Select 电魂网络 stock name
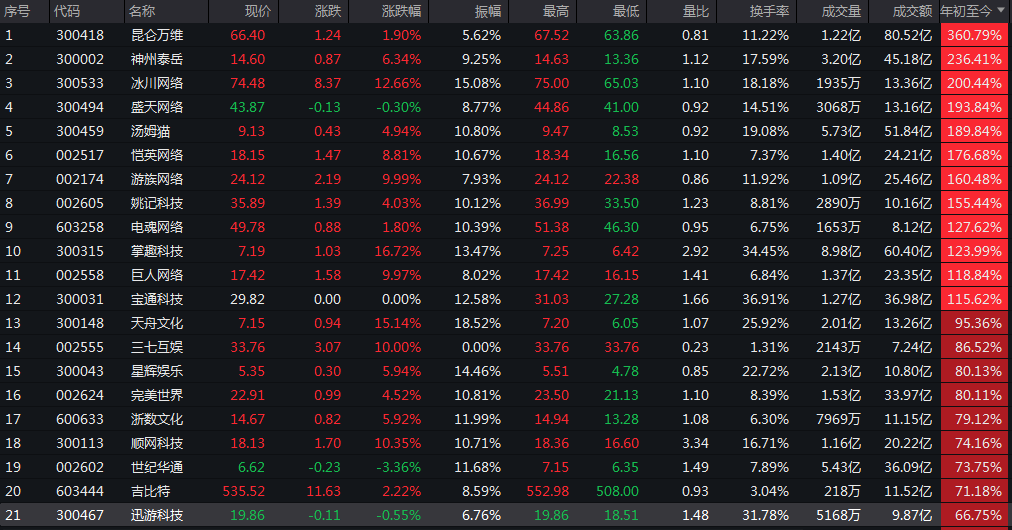 (x=157, y=227)
